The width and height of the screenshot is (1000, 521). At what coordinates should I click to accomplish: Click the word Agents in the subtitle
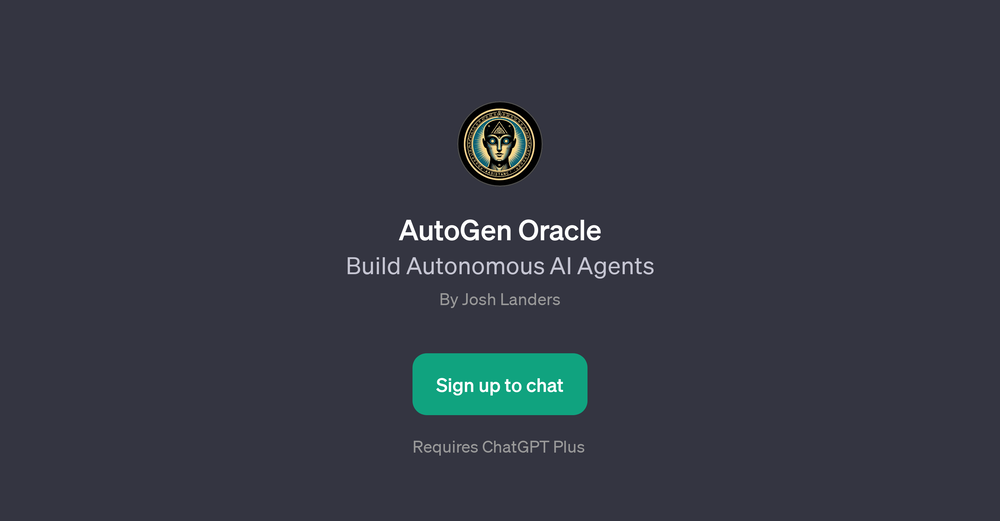coord(615,267)
